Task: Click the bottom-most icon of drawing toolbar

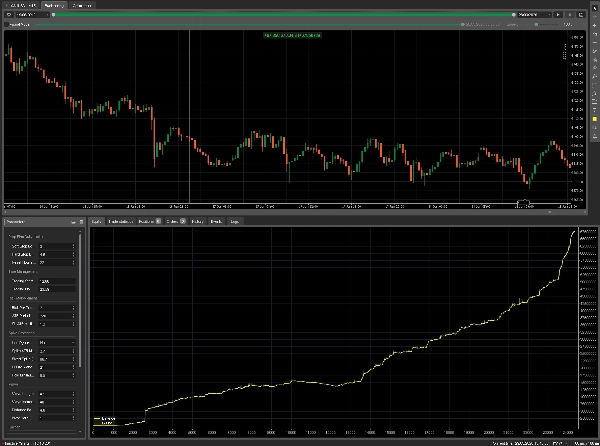Action: 595,137
